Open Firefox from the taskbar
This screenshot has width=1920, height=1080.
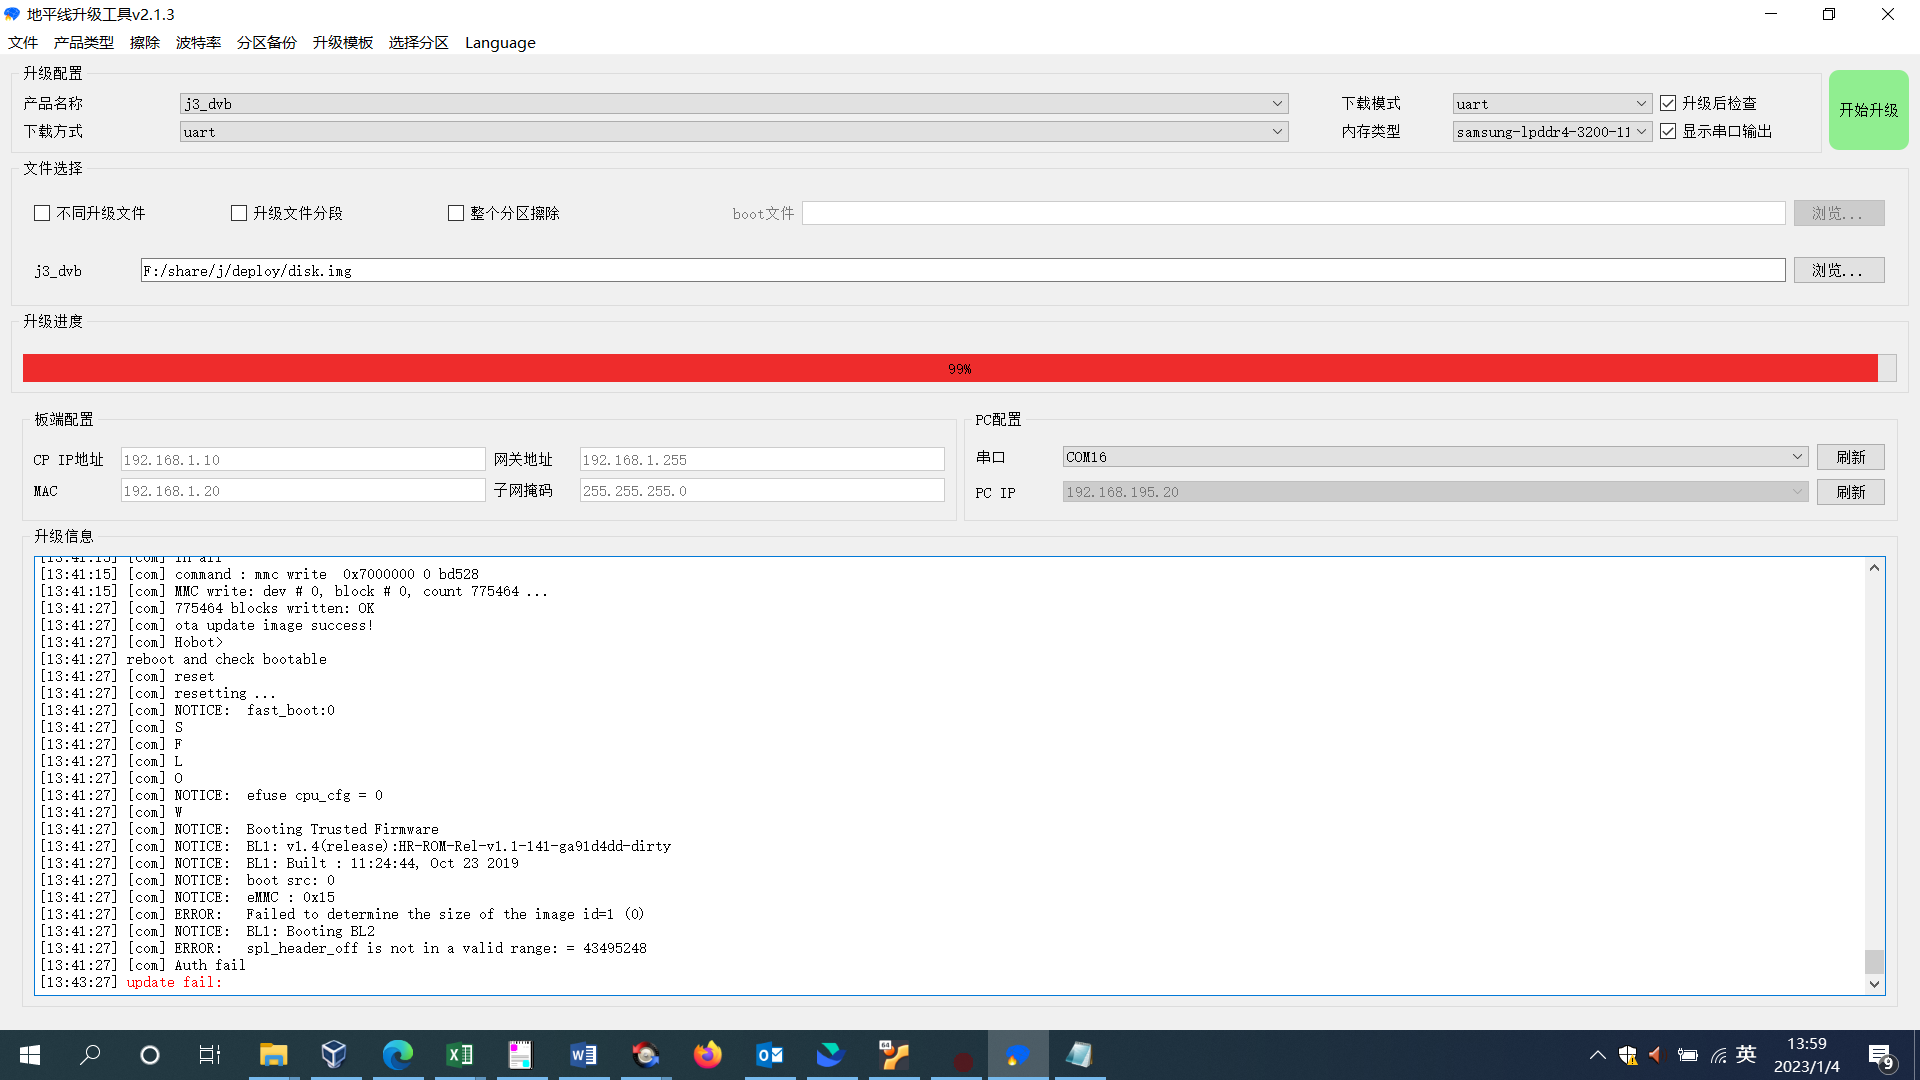point(707,1055)
